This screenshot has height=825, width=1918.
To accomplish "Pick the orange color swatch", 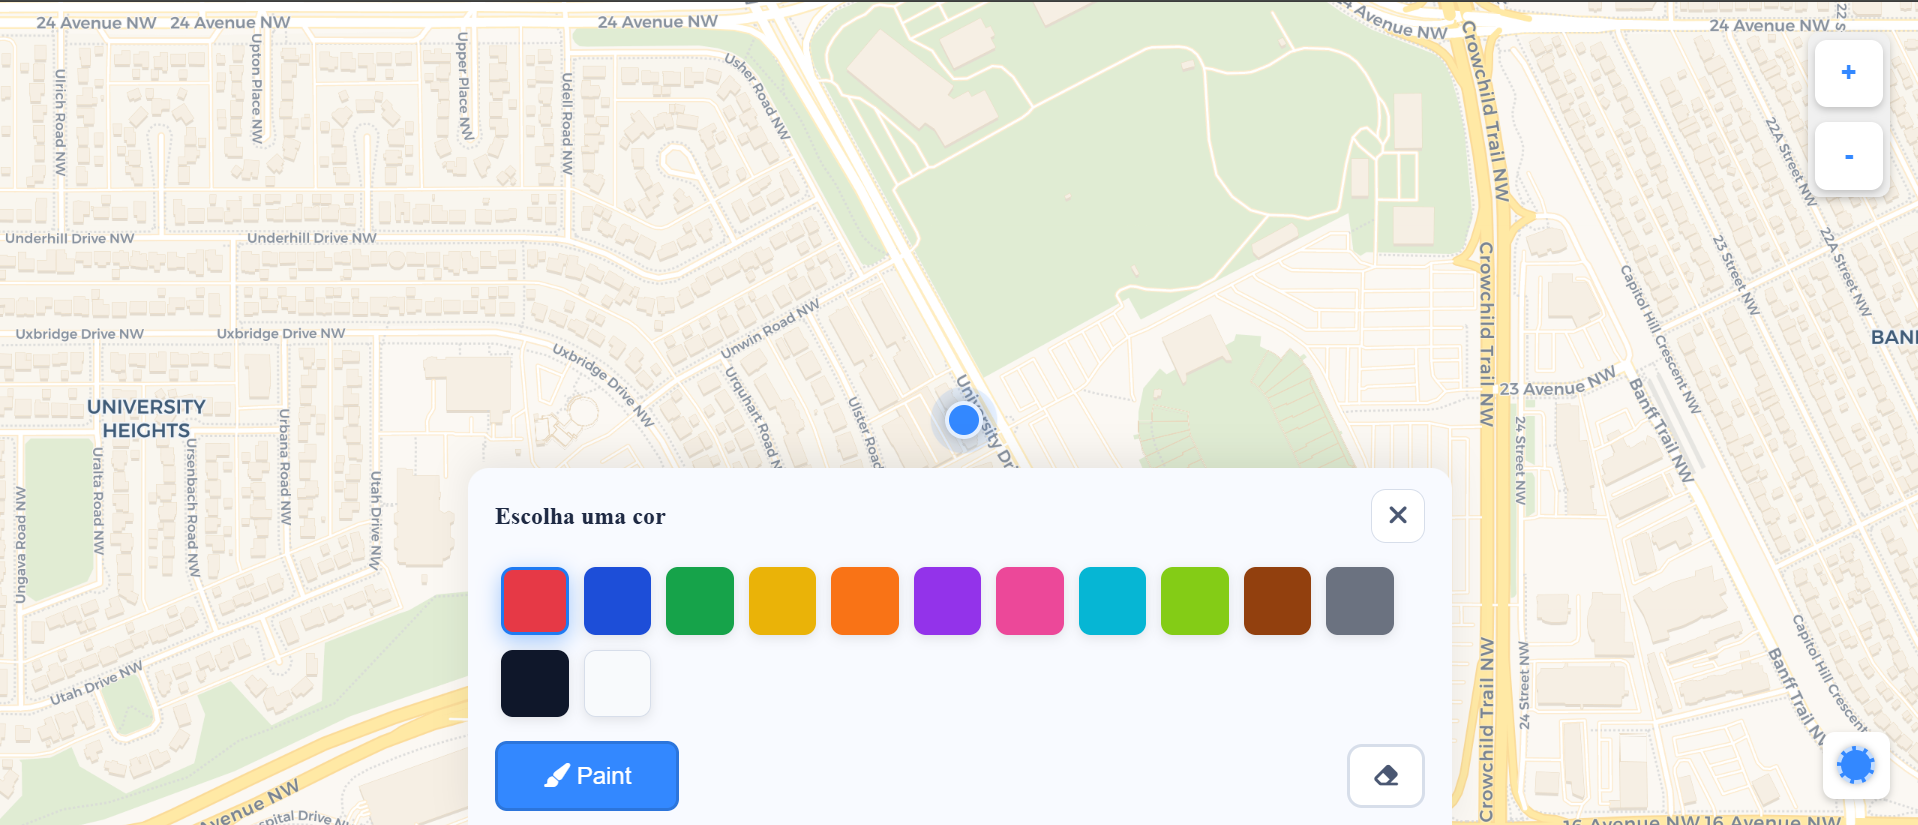I will pos(865,601).
